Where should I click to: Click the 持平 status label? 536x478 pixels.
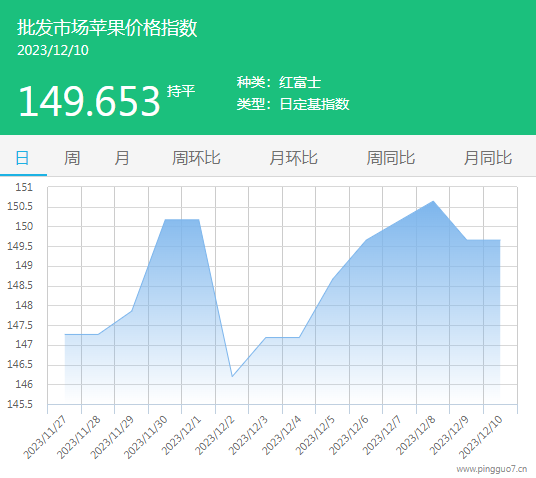click(x=181, y=91)
